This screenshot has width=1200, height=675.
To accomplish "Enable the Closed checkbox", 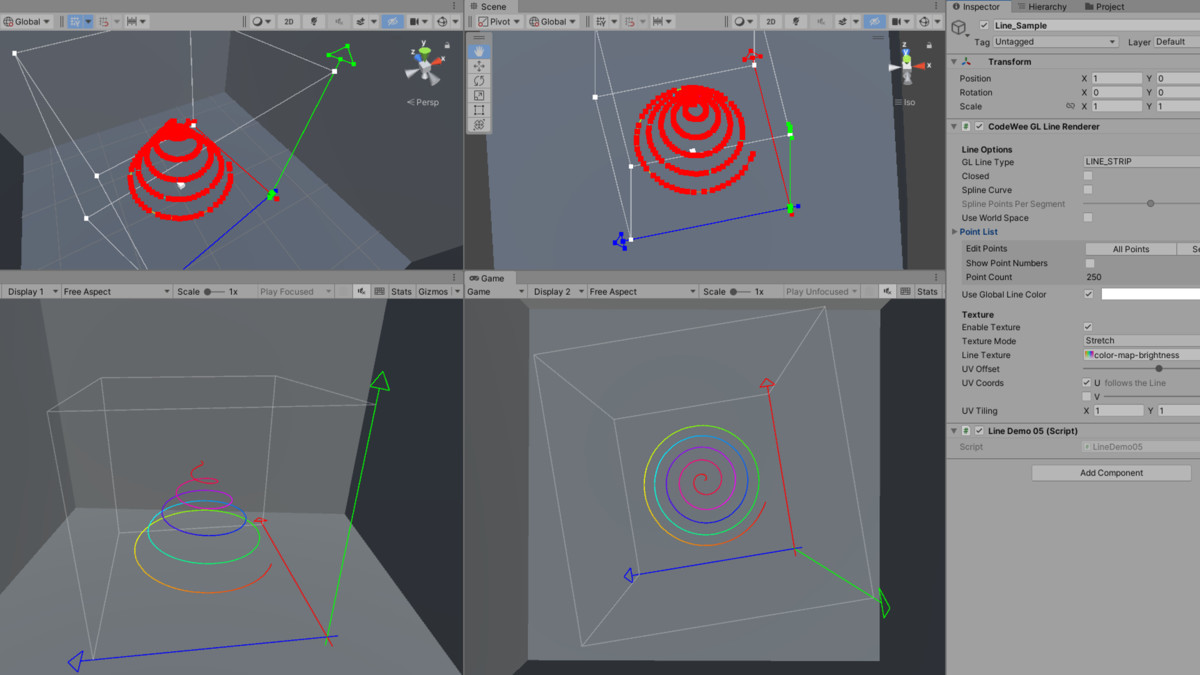I will click(1088, 176).
